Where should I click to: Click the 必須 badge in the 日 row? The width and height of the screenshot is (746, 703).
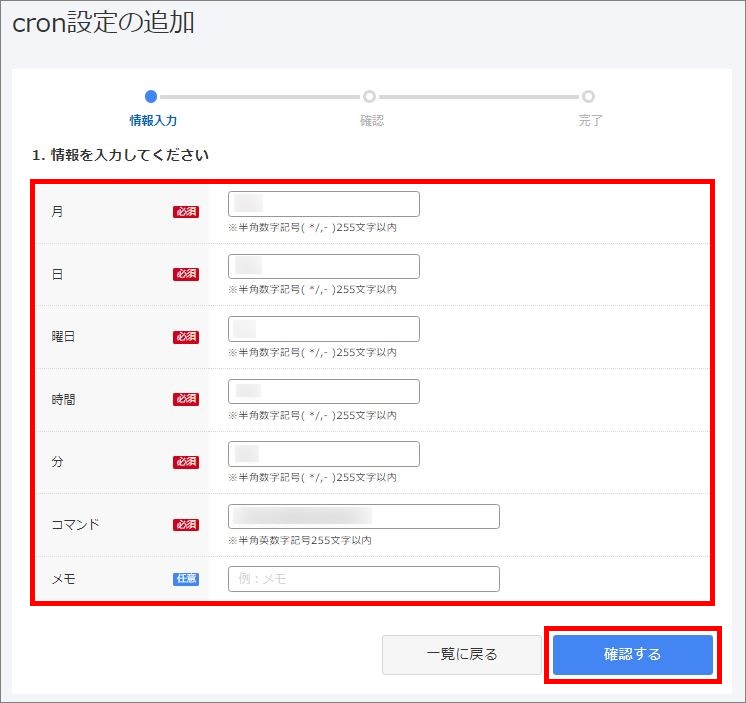[x=186, y=274]
